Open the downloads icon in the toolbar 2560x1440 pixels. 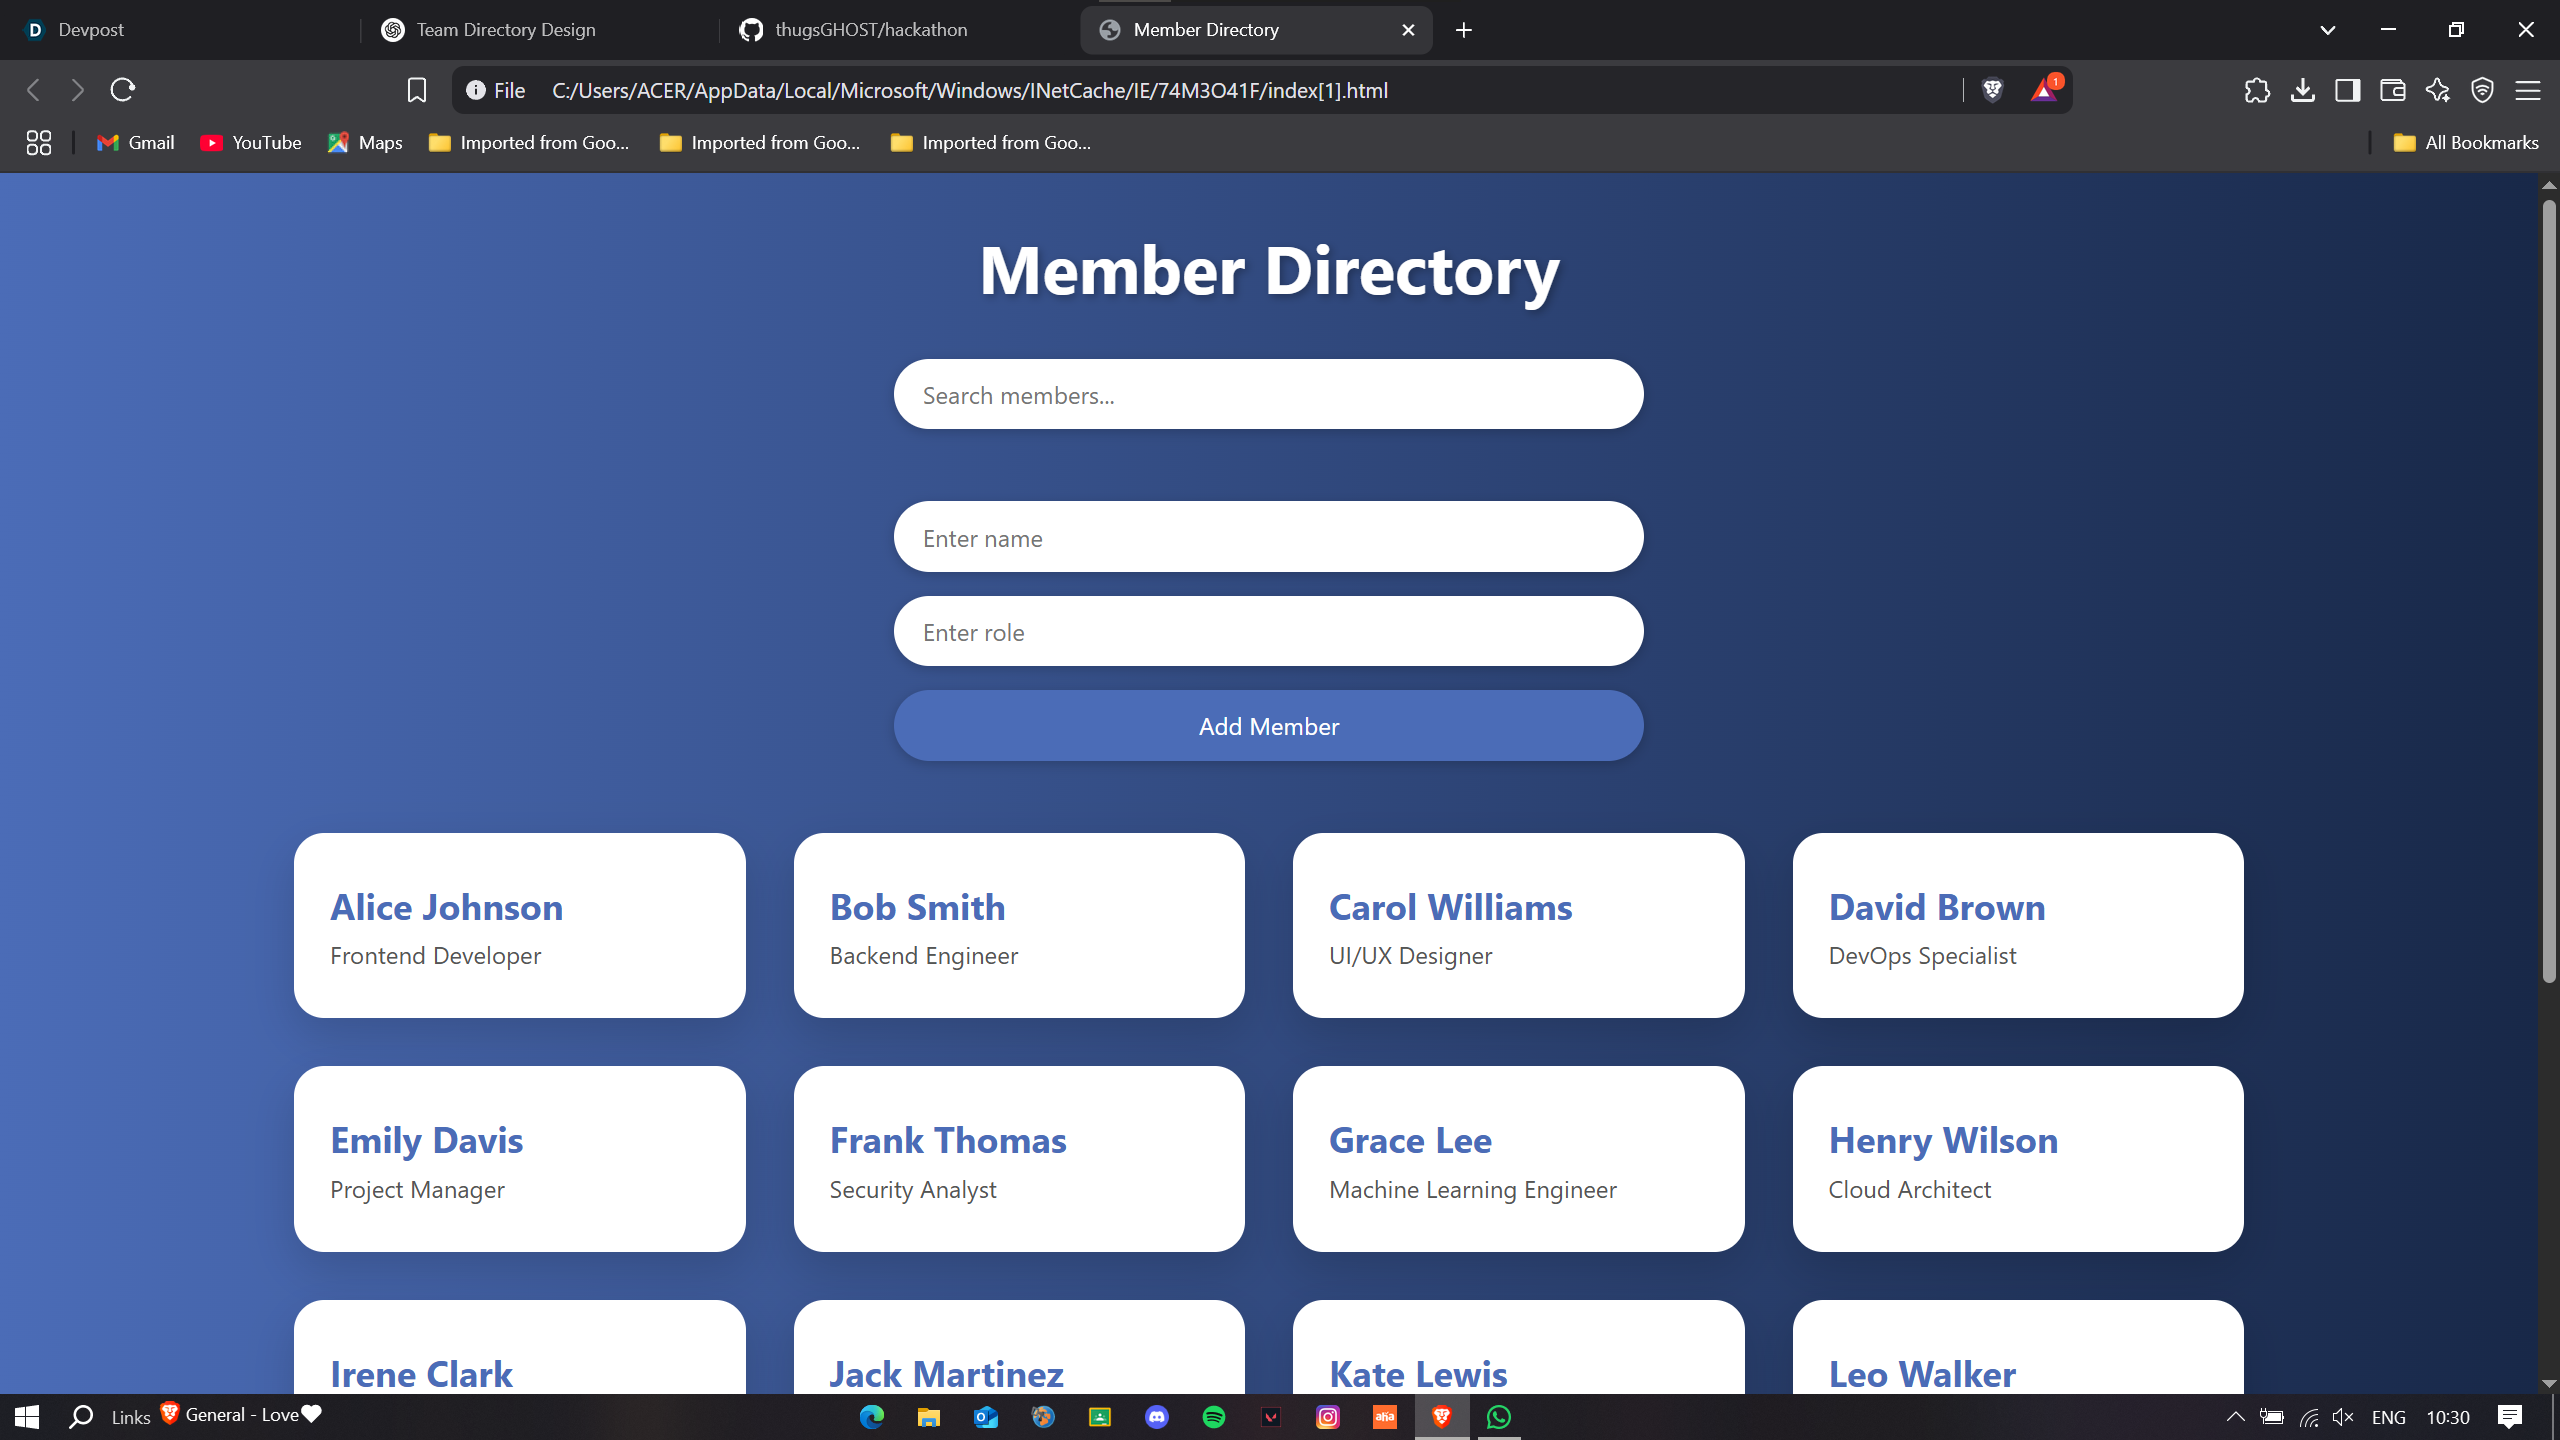click(2302, 90)
